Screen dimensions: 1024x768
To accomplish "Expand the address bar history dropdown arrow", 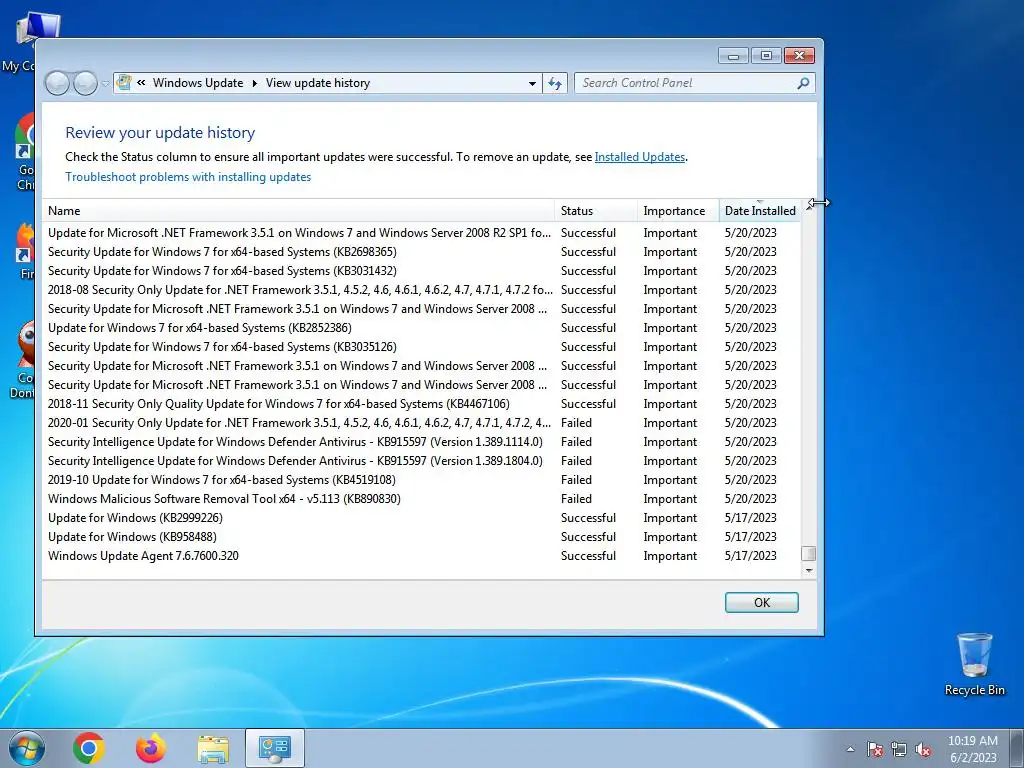I will (532, 84).
